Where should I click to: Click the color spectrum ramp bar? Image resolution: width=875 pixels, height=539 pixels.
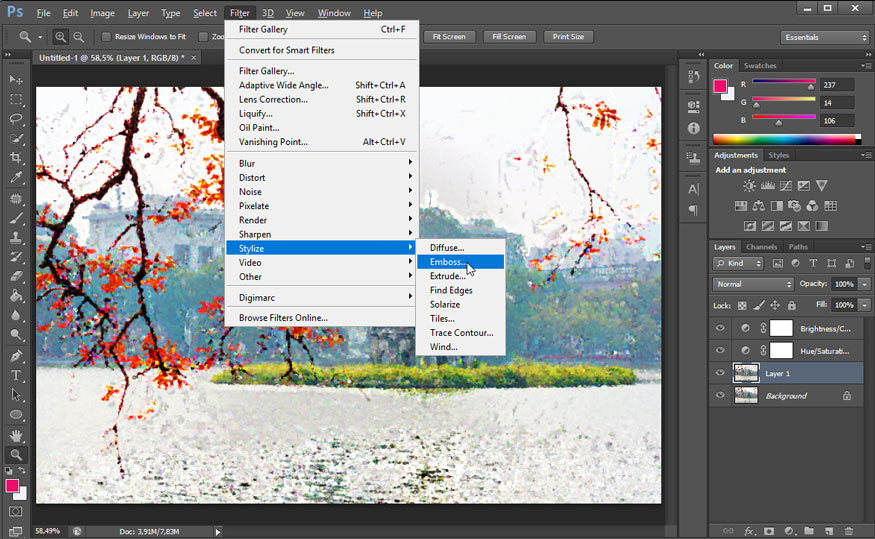tap(784, 139)
